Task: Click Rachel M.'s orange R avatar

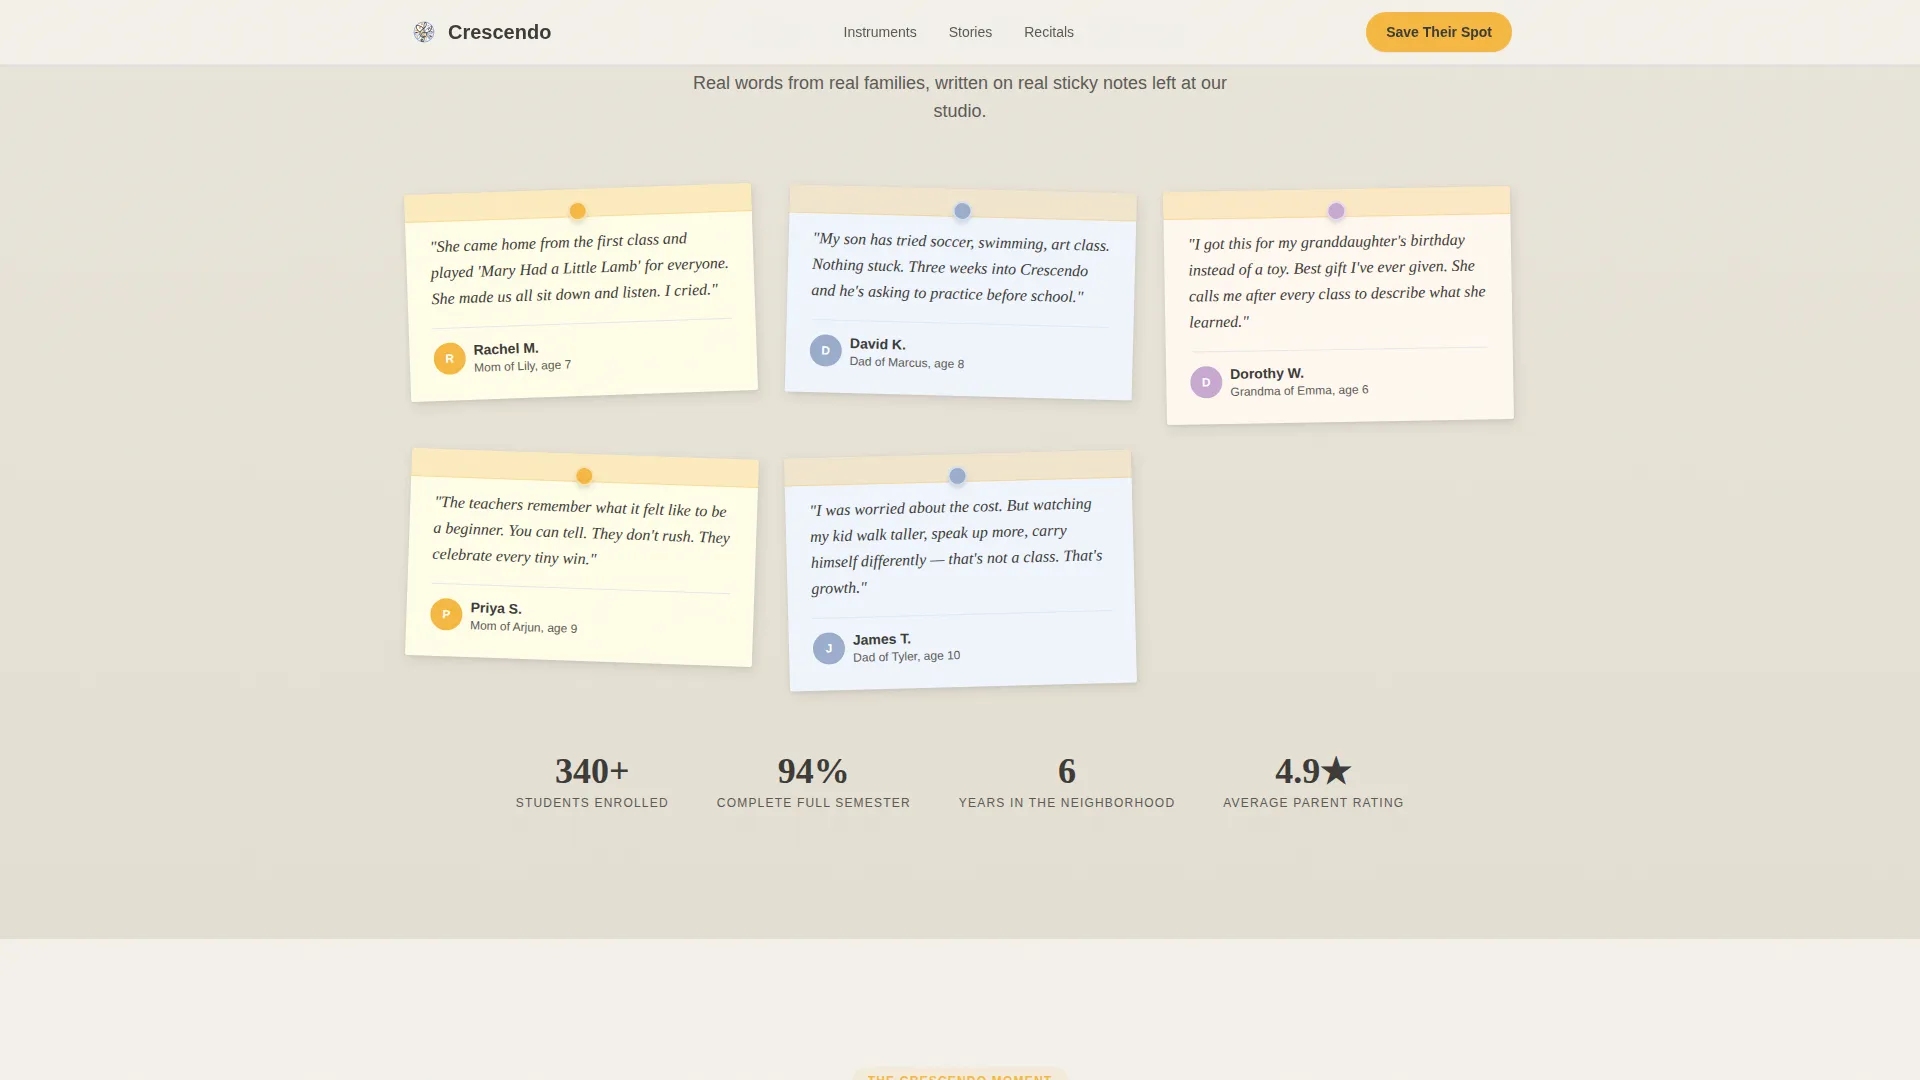Action: pyautogui.click(x=449, y=358)
